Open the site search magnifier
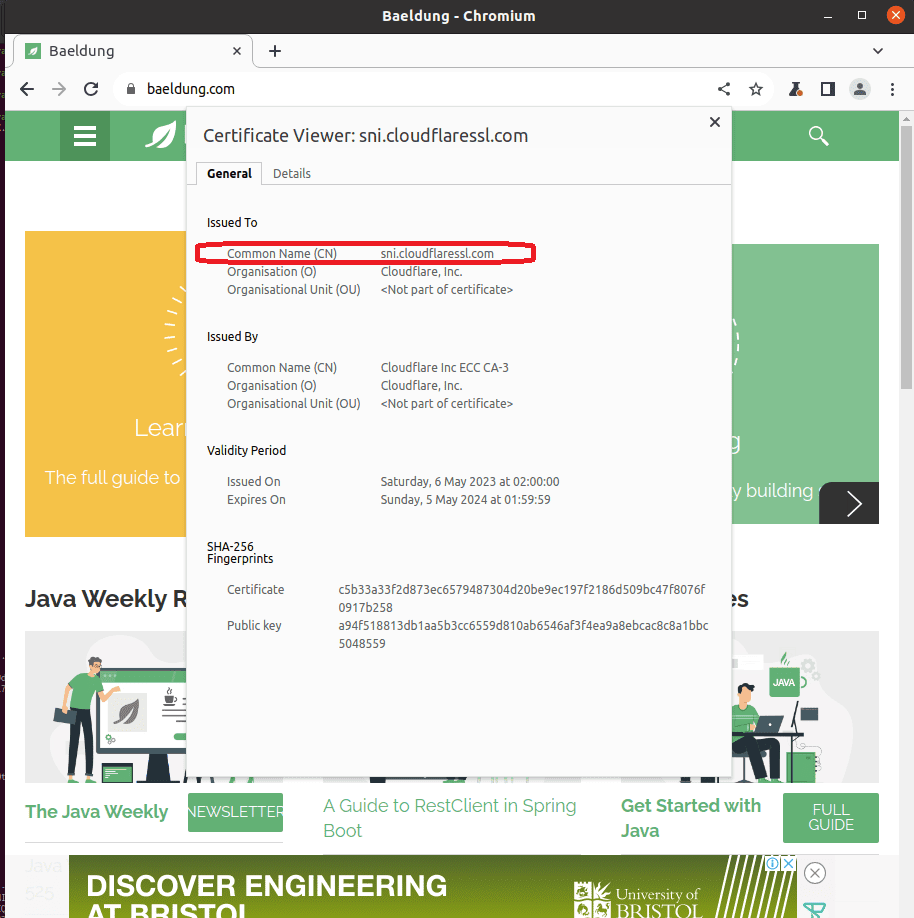 [818, 135]
